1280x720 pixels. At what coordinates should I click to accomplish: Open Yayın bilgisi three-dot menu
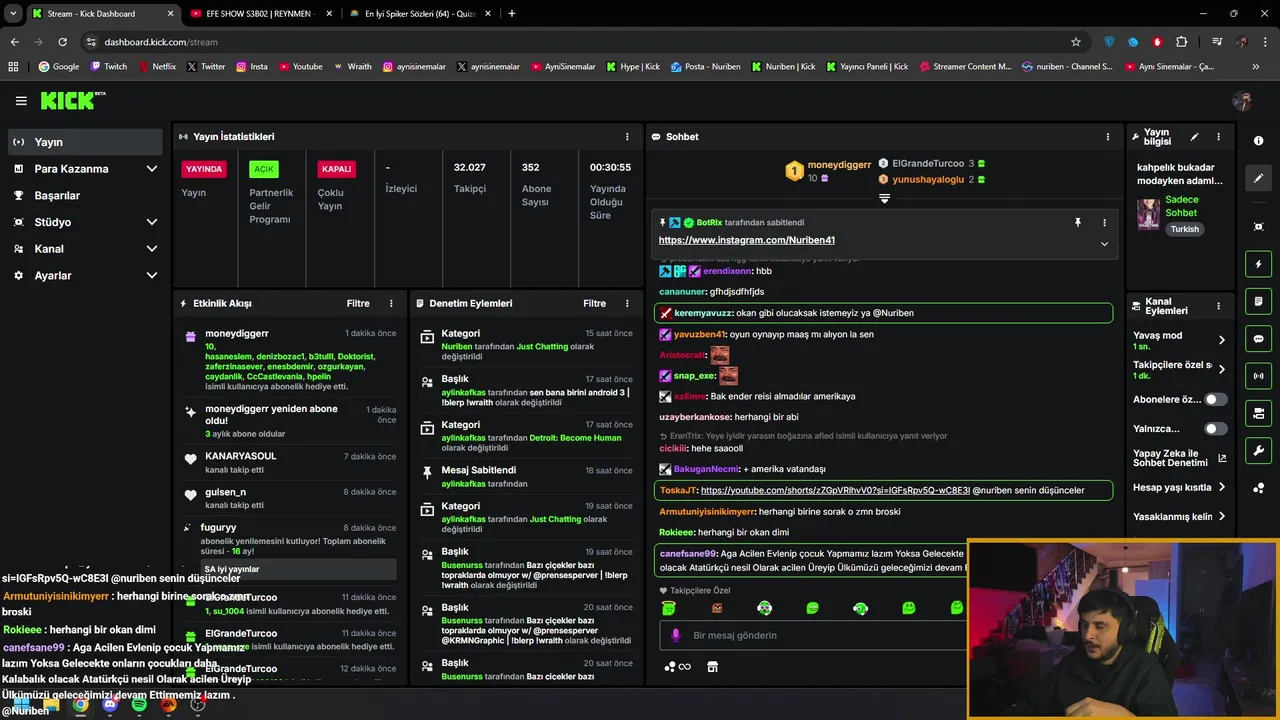[x=1218, y=137]
